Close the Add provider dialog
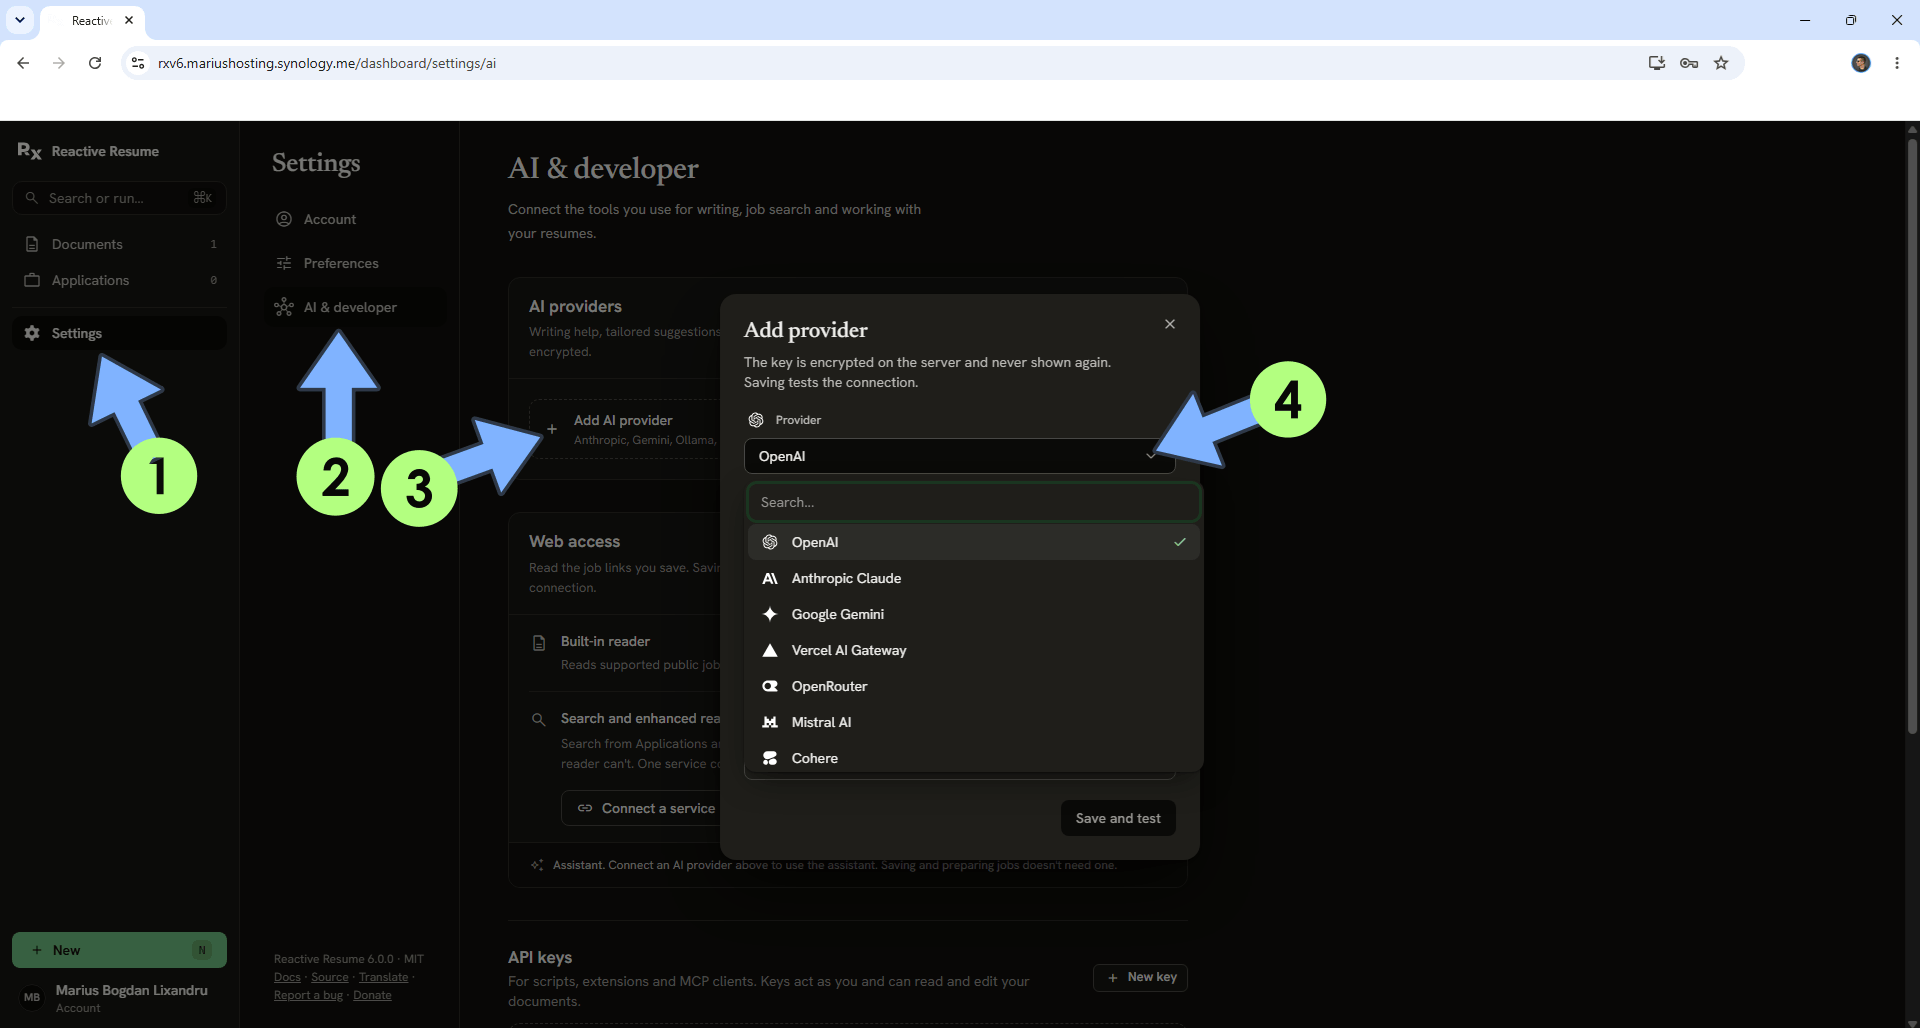Viewport: 1920px width, 1028px height. 1170,324
